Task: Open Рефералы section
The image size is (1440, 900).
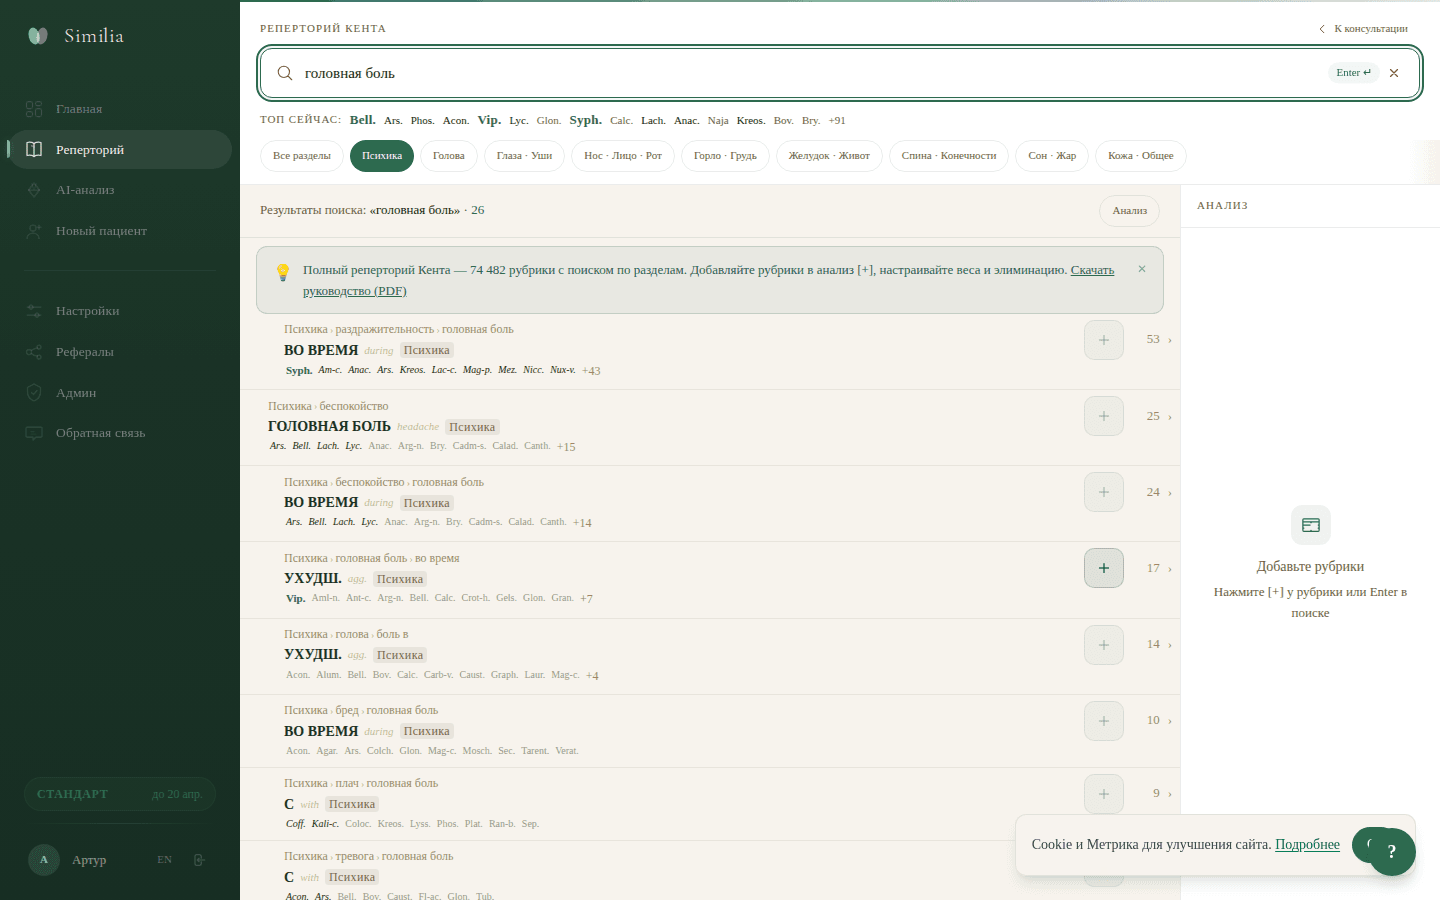Action: 84,352
